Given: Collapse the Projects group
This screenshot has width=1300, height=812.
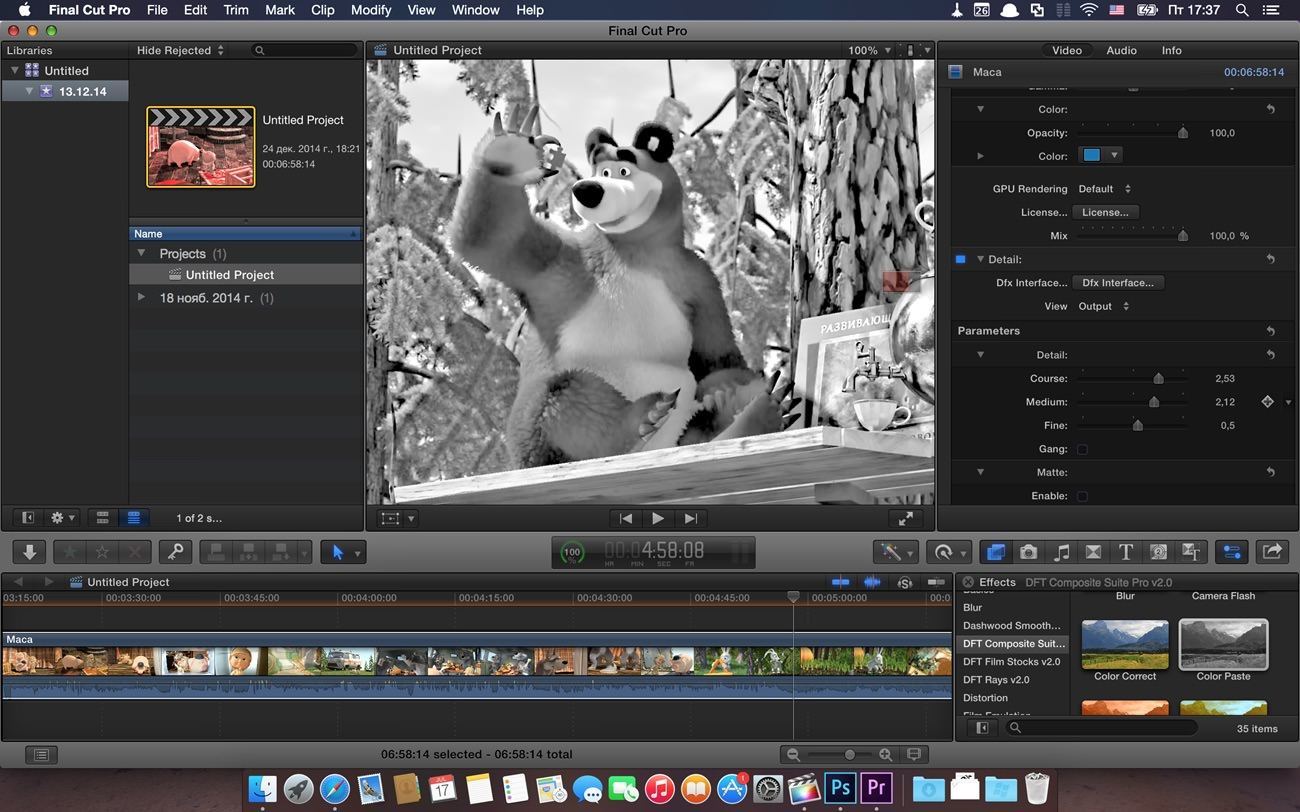Looking at the screenshot, I should [x=141, y=254].
